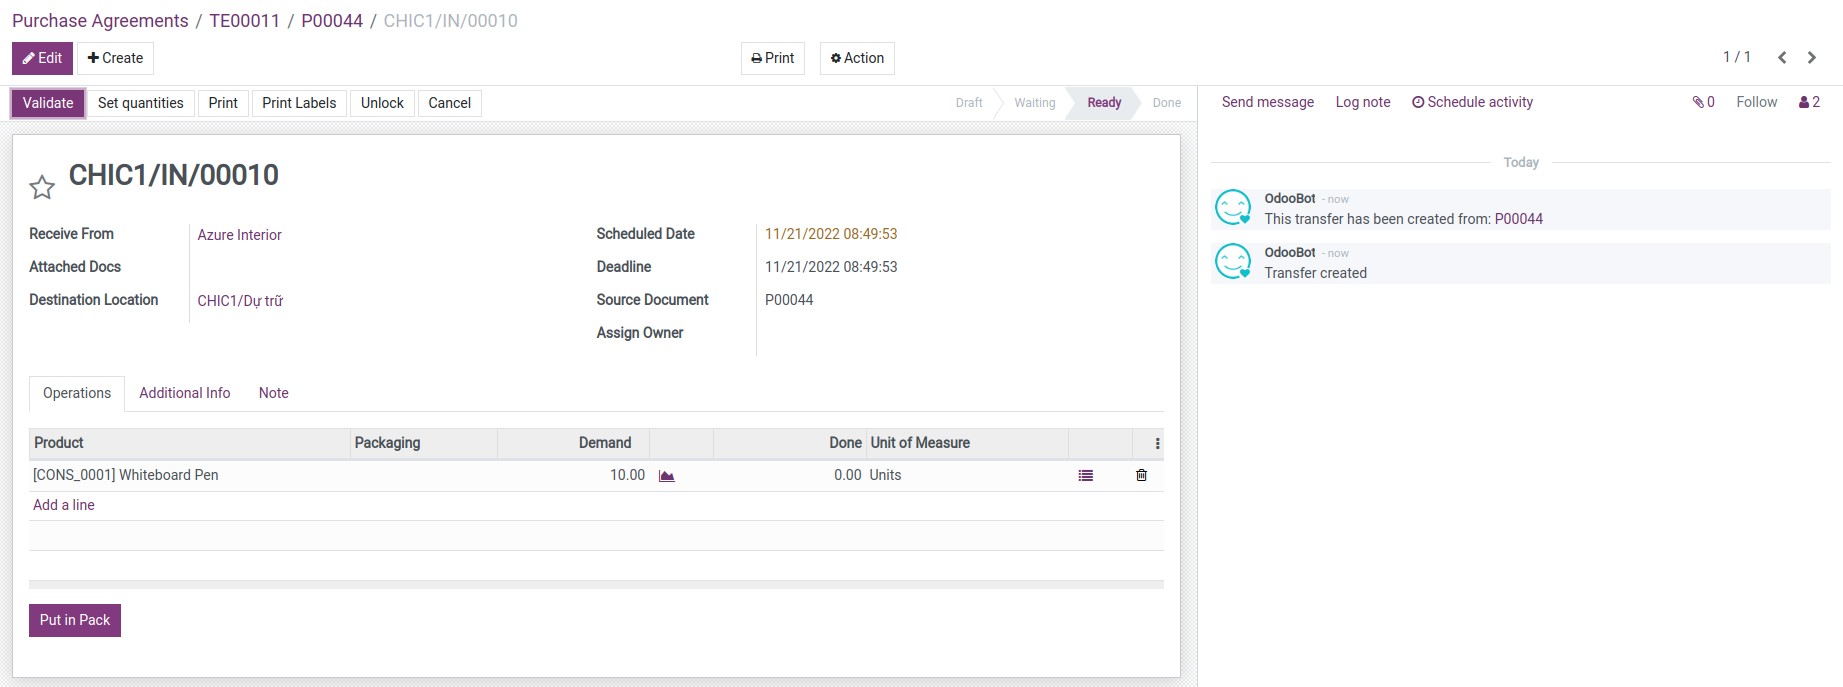Go to next record arrow
1843x687 pixels.
point(1811,58)
